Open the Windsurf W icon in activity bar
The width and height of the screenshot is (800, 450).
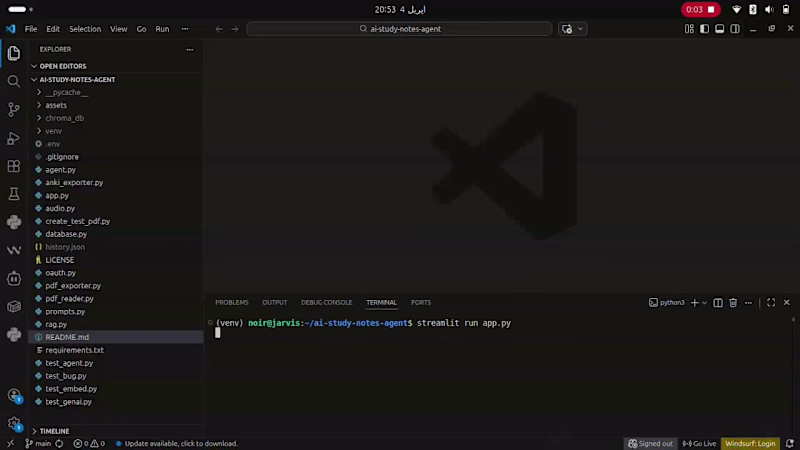pyautogui.click(x=14, y=250)
